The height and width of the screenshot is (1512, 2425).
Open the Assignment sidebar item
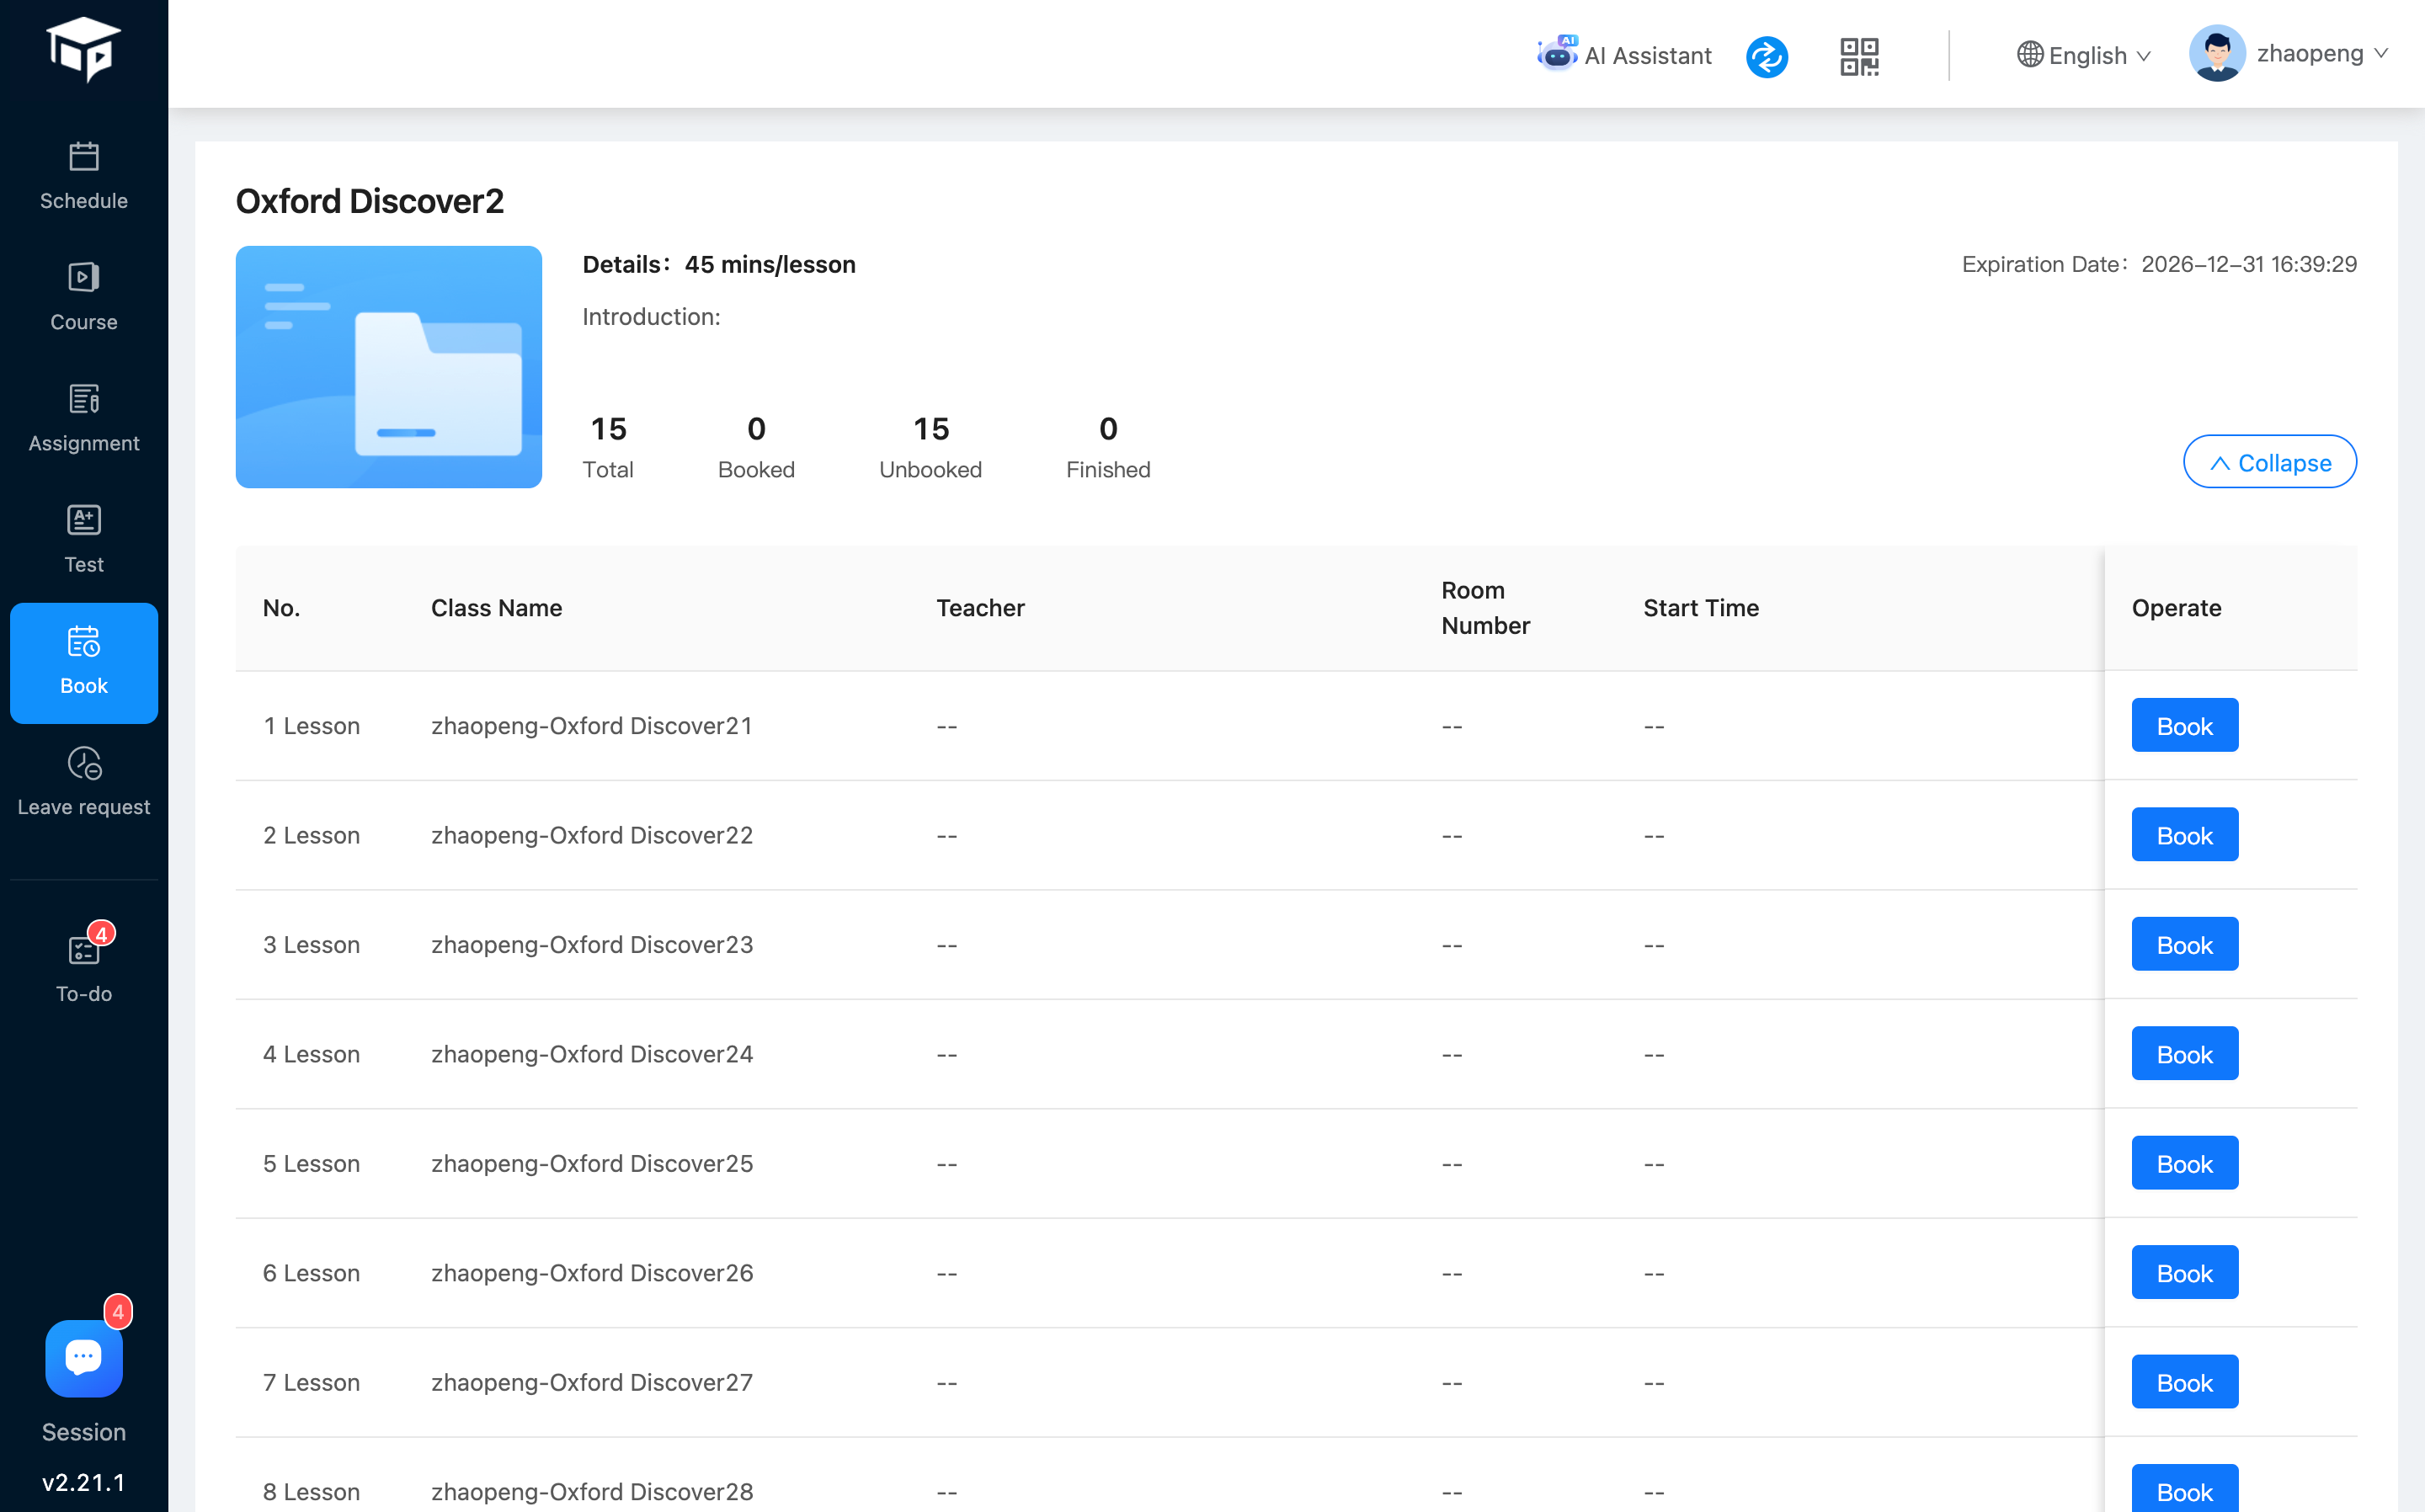click(84, 418)
